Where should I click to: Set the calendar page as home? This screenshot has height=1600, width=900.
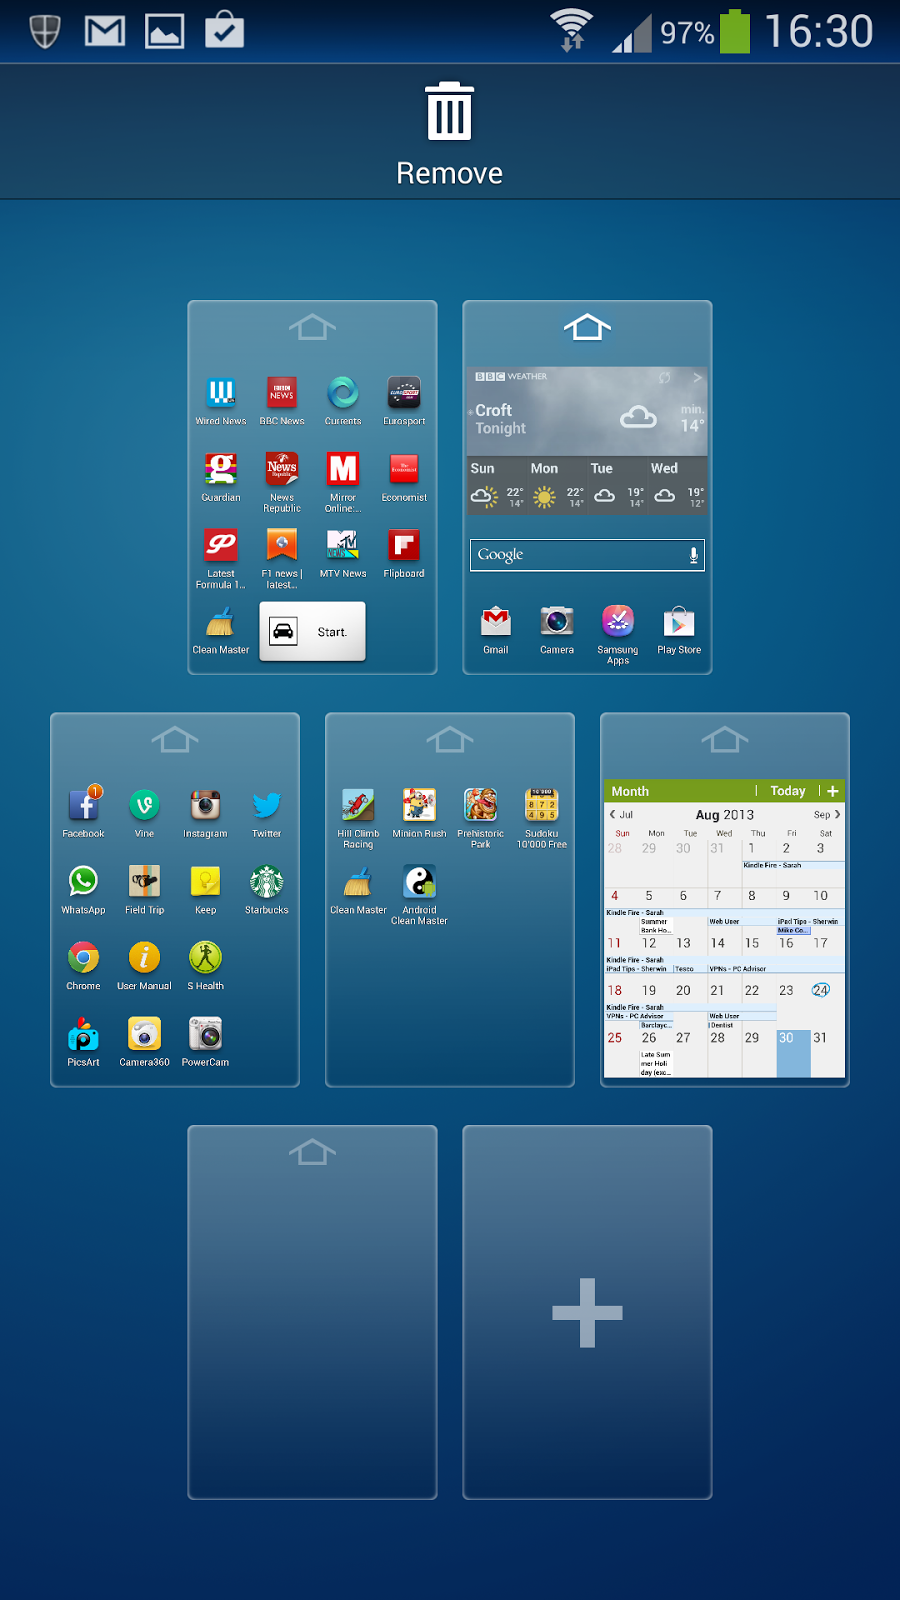coord(725,739)
